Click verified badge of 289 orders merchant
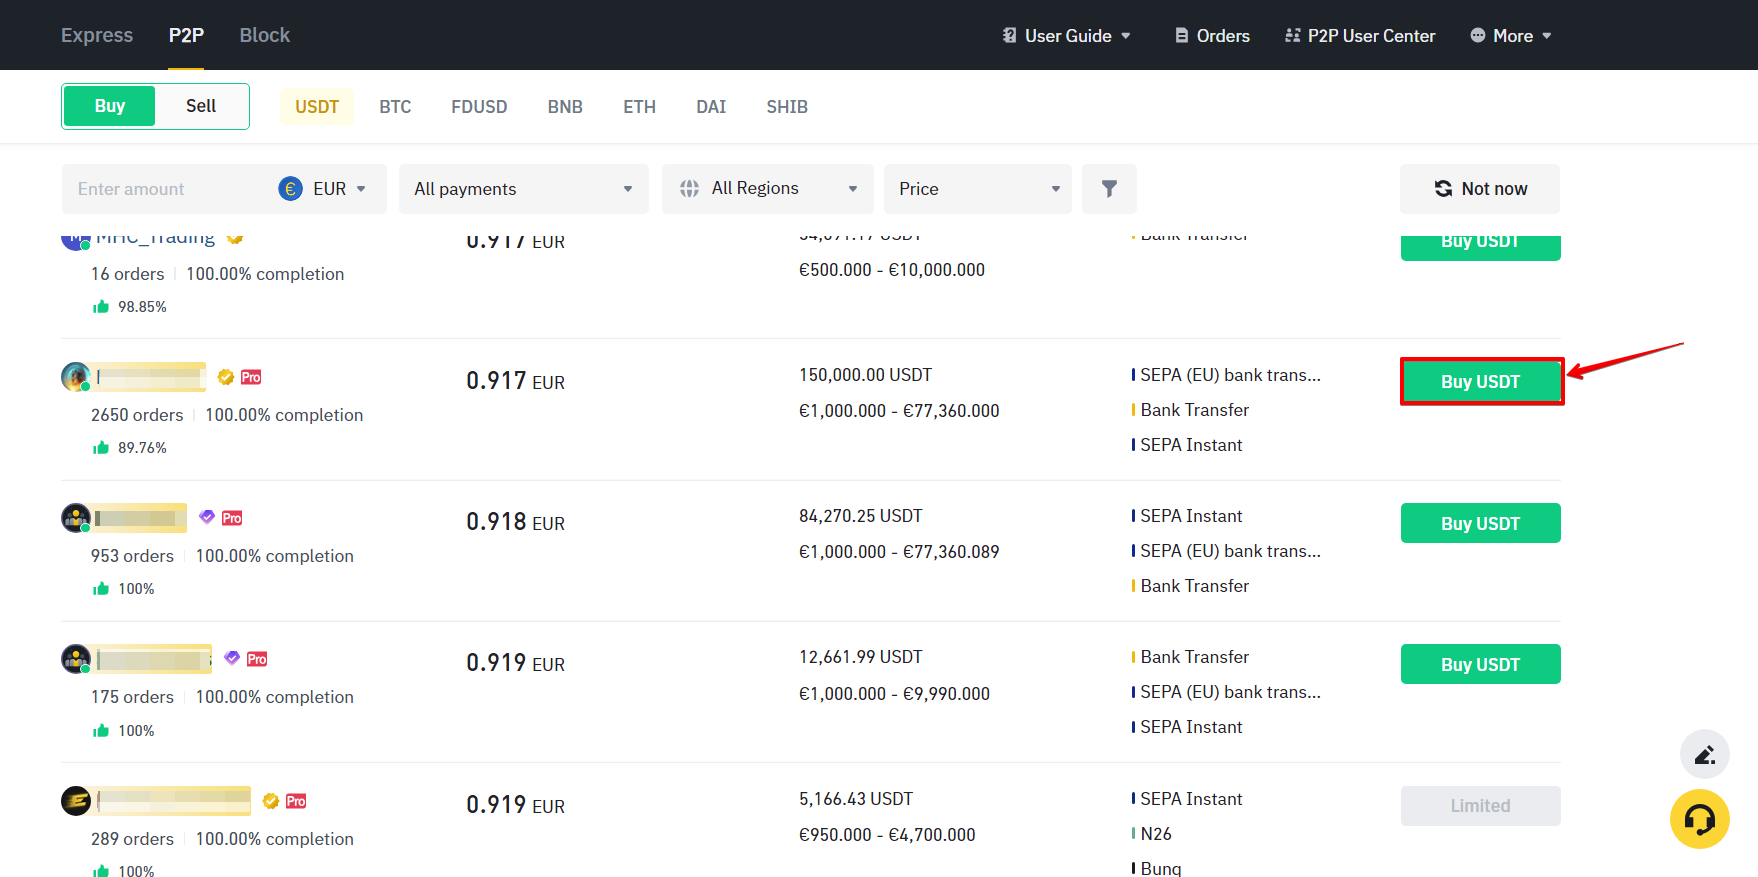Viewport: 1758px width, 877px height. pos(271,801)
